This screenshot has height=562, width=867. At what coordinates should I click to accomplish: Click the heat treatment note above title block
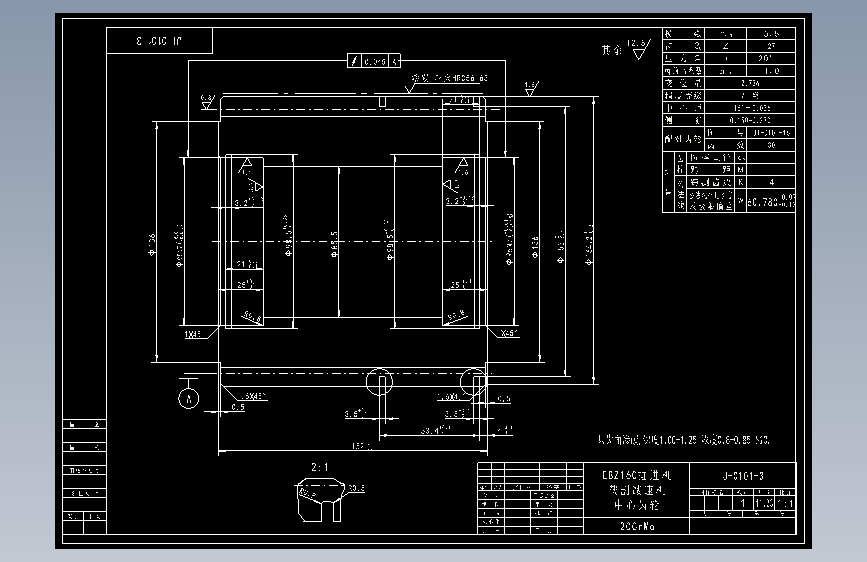pyautogui.click(x=683, y=440)
